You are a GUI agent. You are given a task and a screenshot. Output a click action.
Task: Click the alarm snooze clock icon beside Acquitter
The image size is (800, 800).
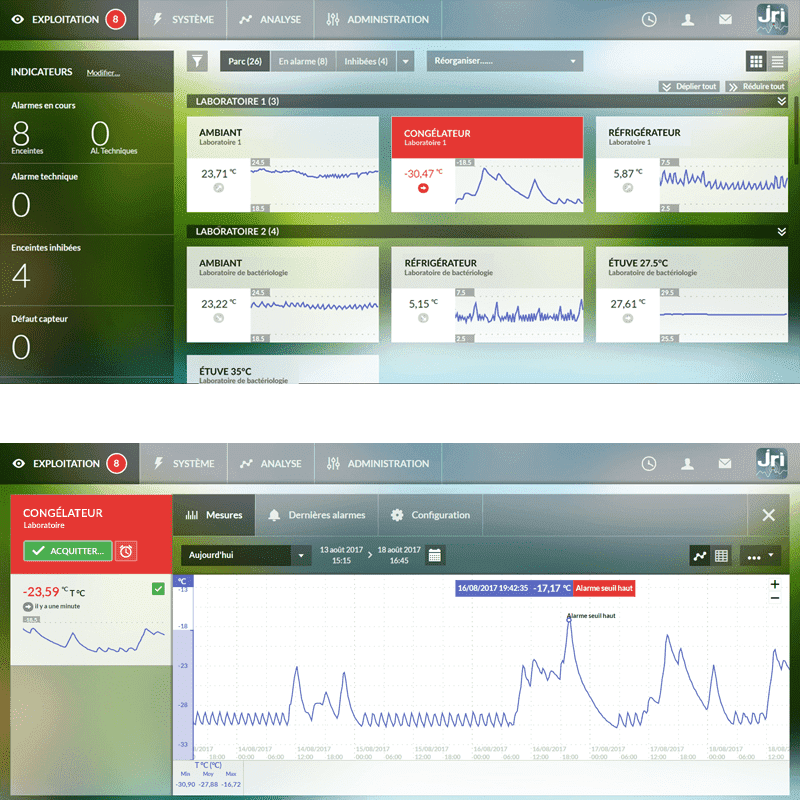pyautogui.click(x=128, y=551)
